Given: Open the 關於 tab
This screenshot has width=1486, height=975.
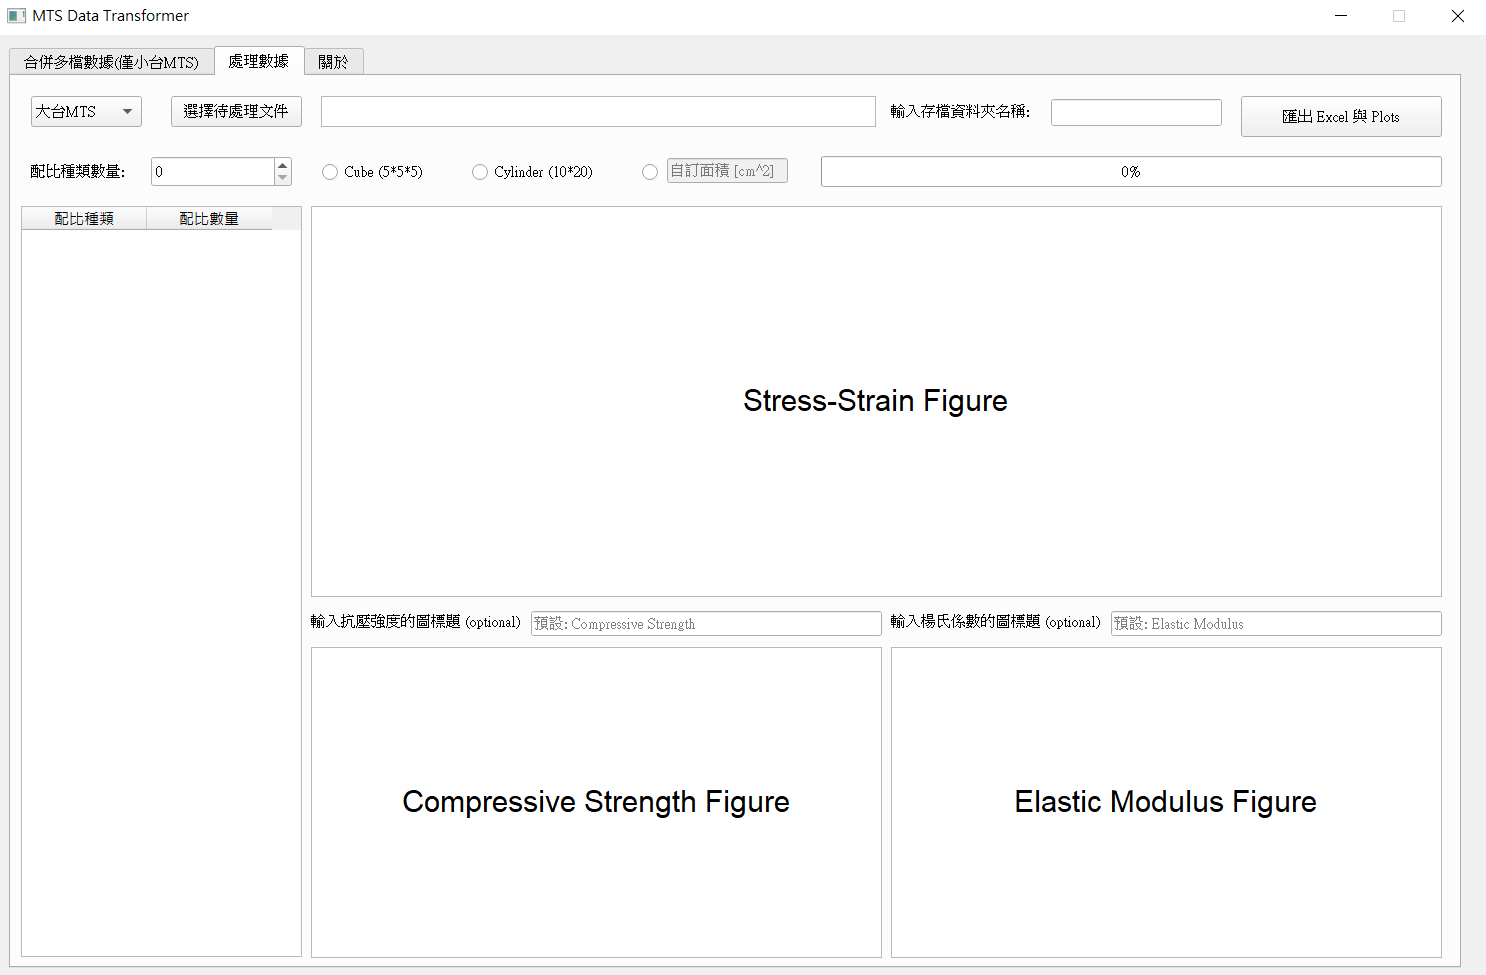Looking at the screenshot, I should point(334,62).
